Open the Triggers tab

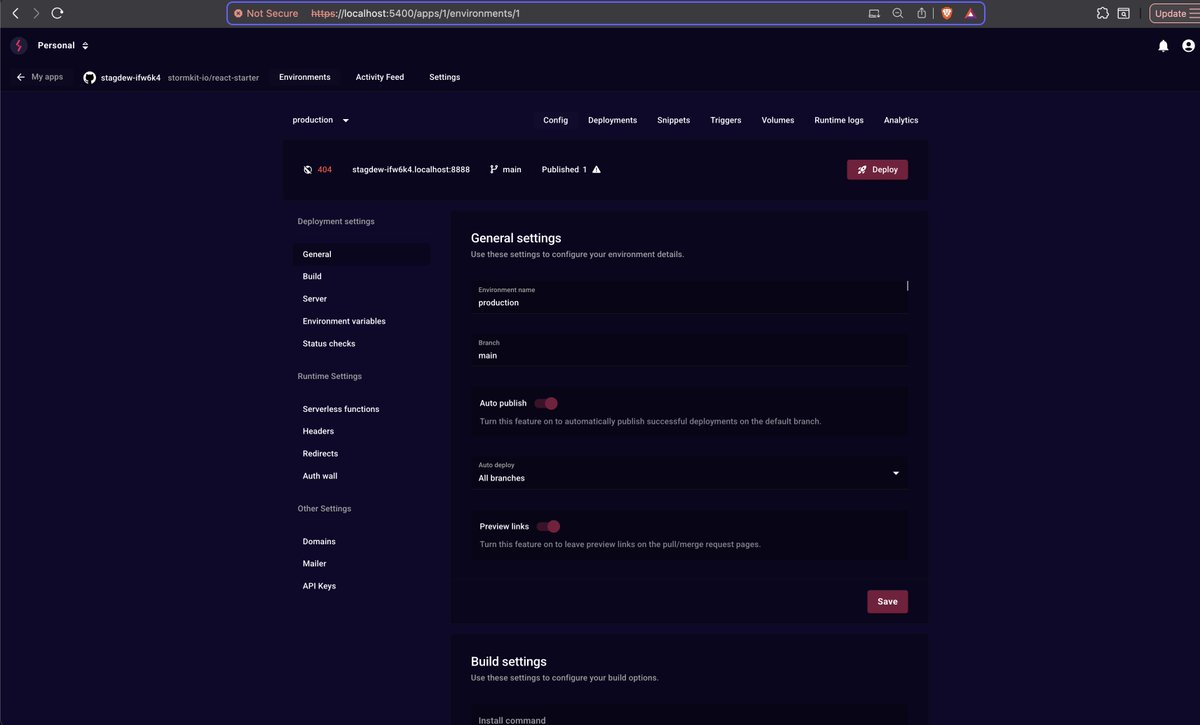pos(726,120)
